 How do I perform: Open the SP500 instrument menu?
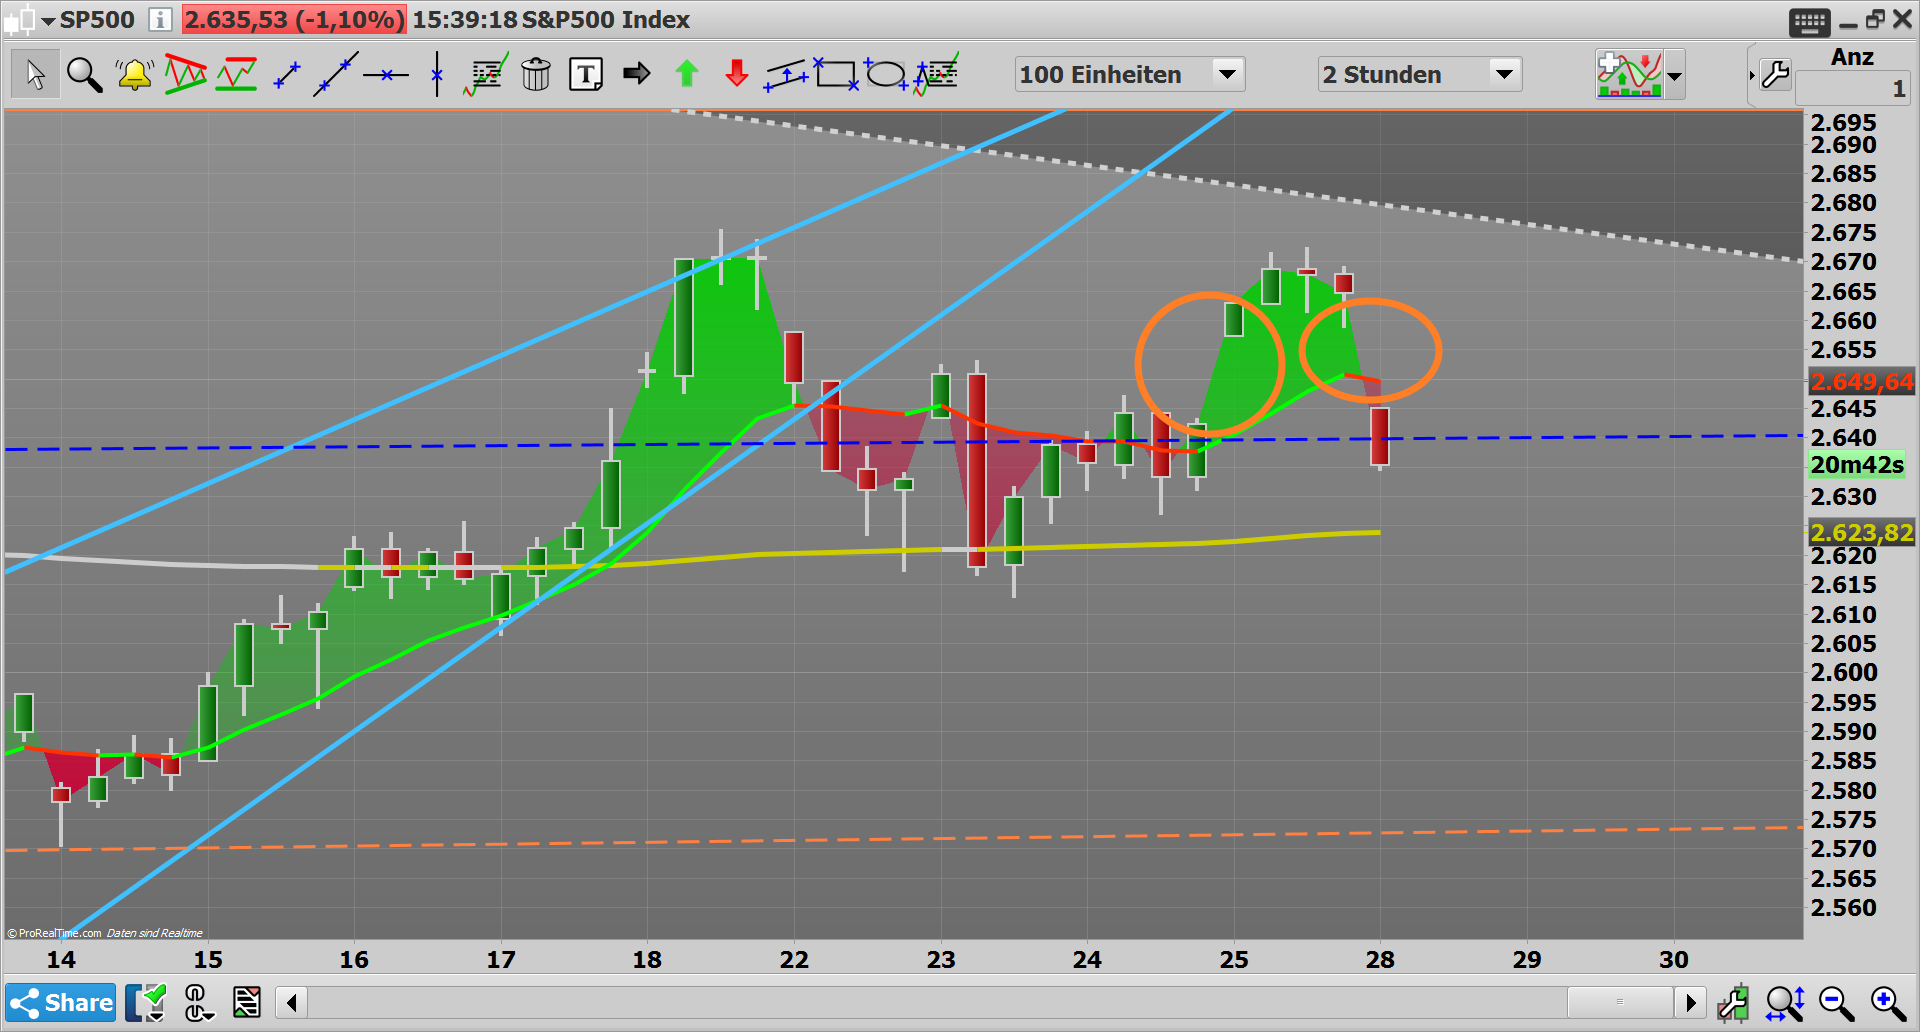pos(97,19)
